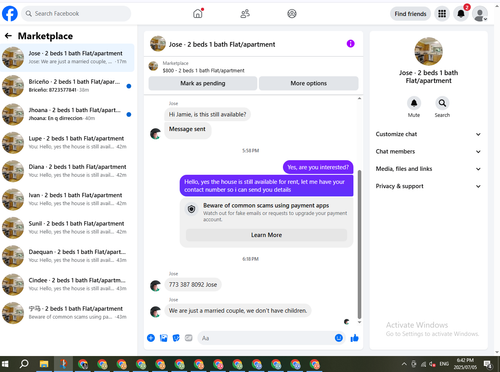Screen dimensions: 500x372
Task: Click the listing thumbnail in chat header
Action: (x=158, y=44)
